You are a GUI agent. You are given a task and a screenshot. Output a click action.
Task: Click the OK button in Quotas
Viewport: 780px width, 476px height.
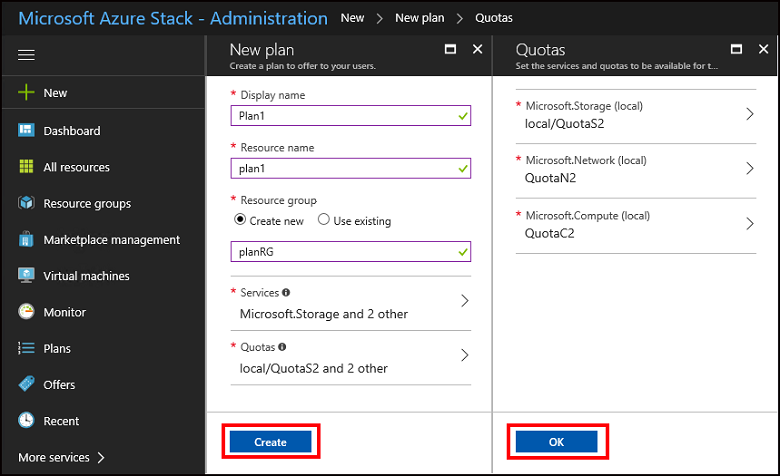[x=556, y=442]
